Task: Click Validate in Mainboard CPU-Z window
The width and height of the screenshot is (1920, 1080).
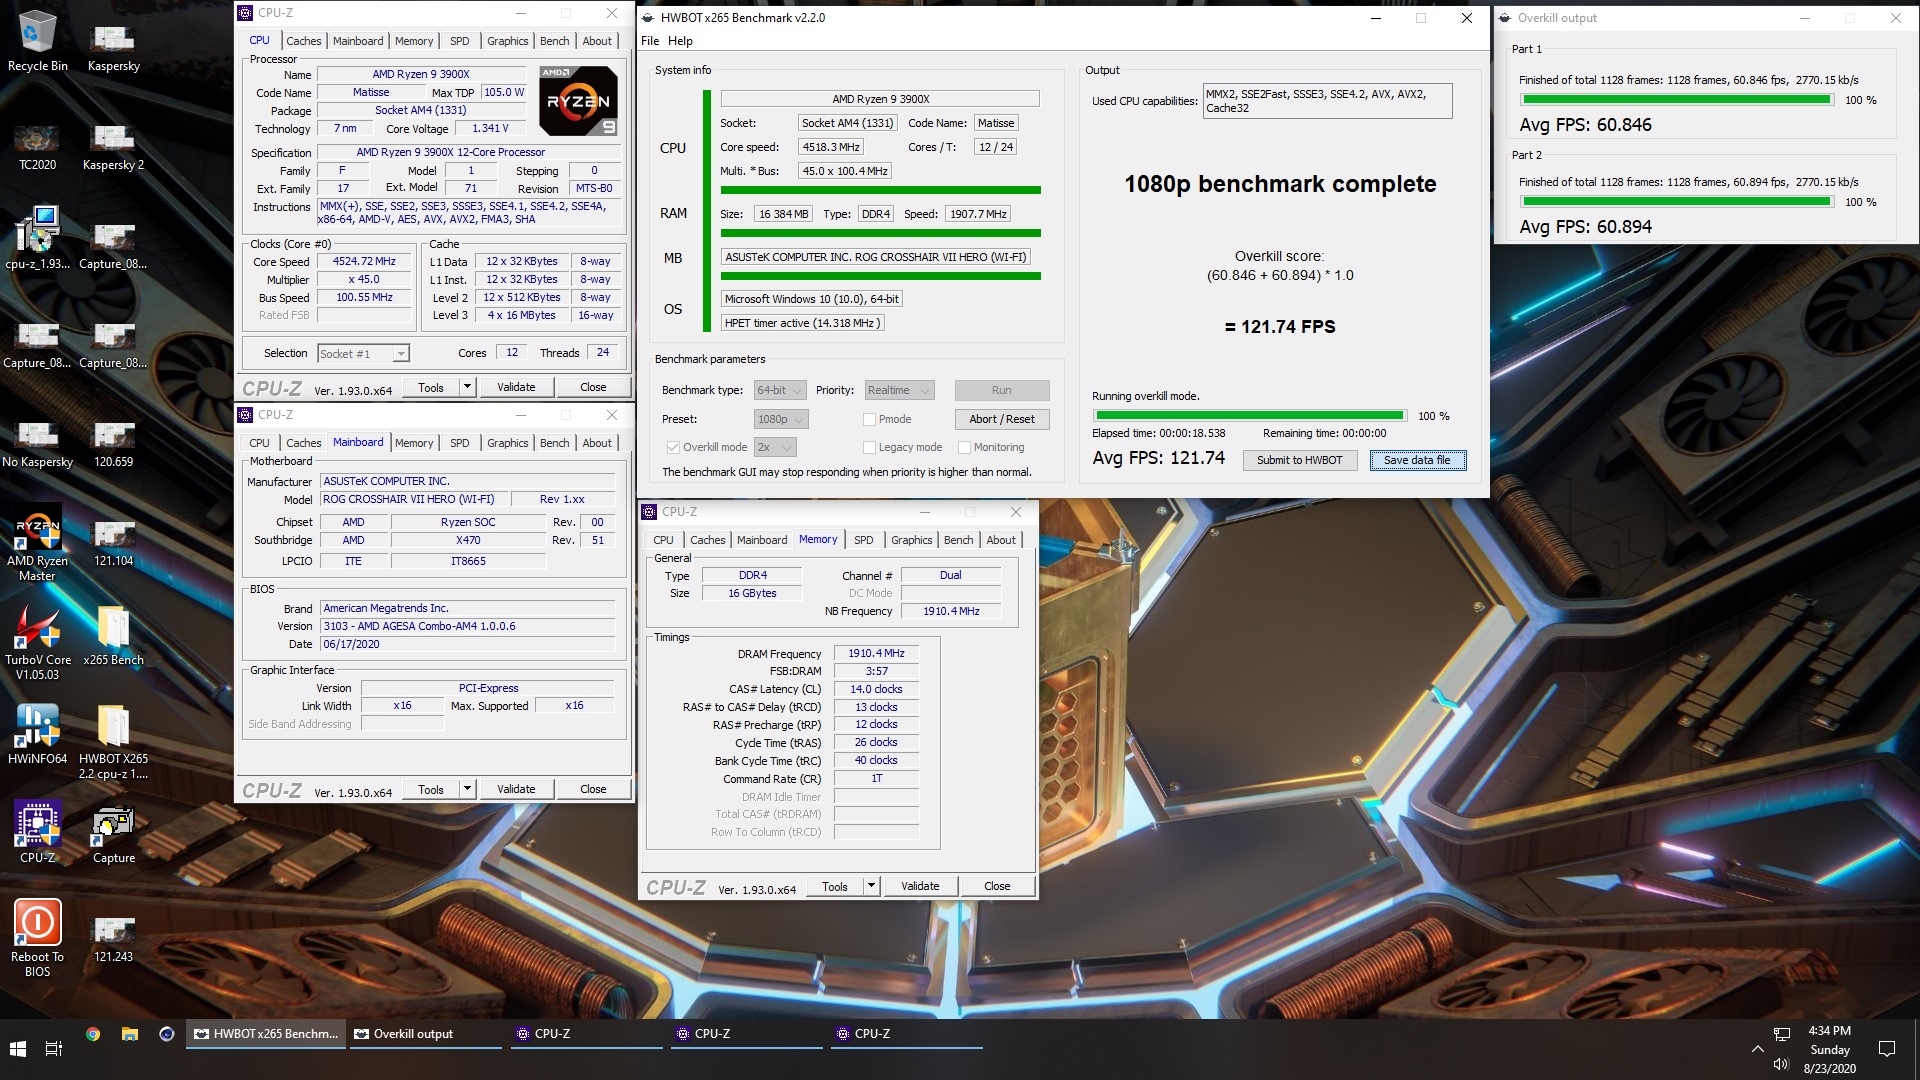Action: (516, 789)
